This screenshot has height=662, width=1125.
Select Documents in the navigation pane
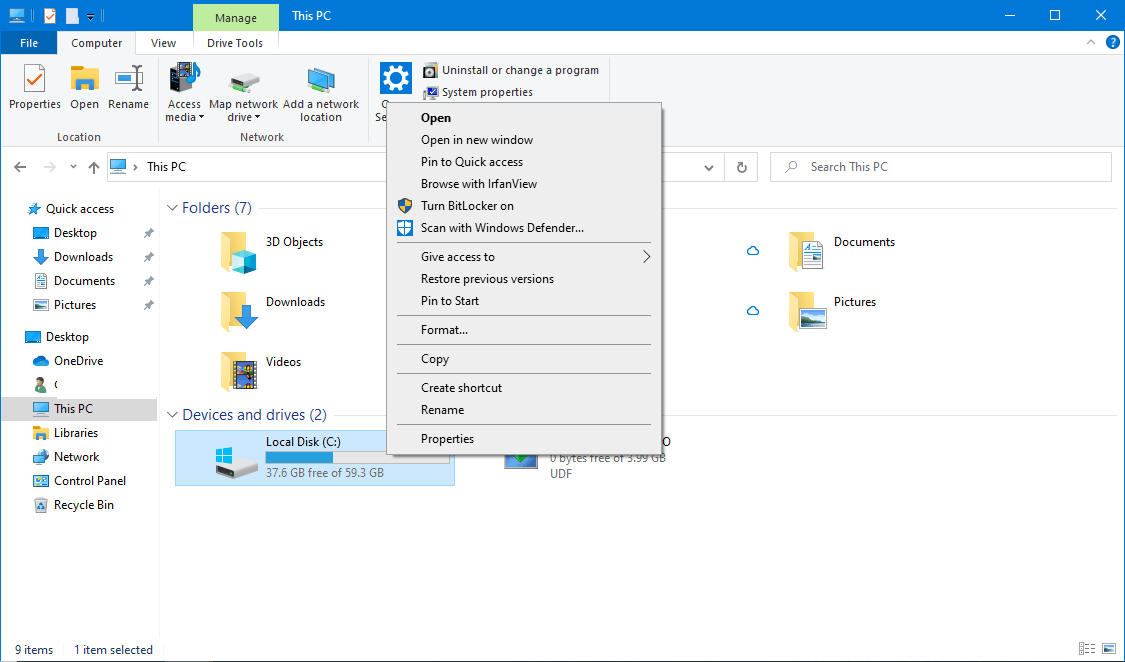click(84, 281)
